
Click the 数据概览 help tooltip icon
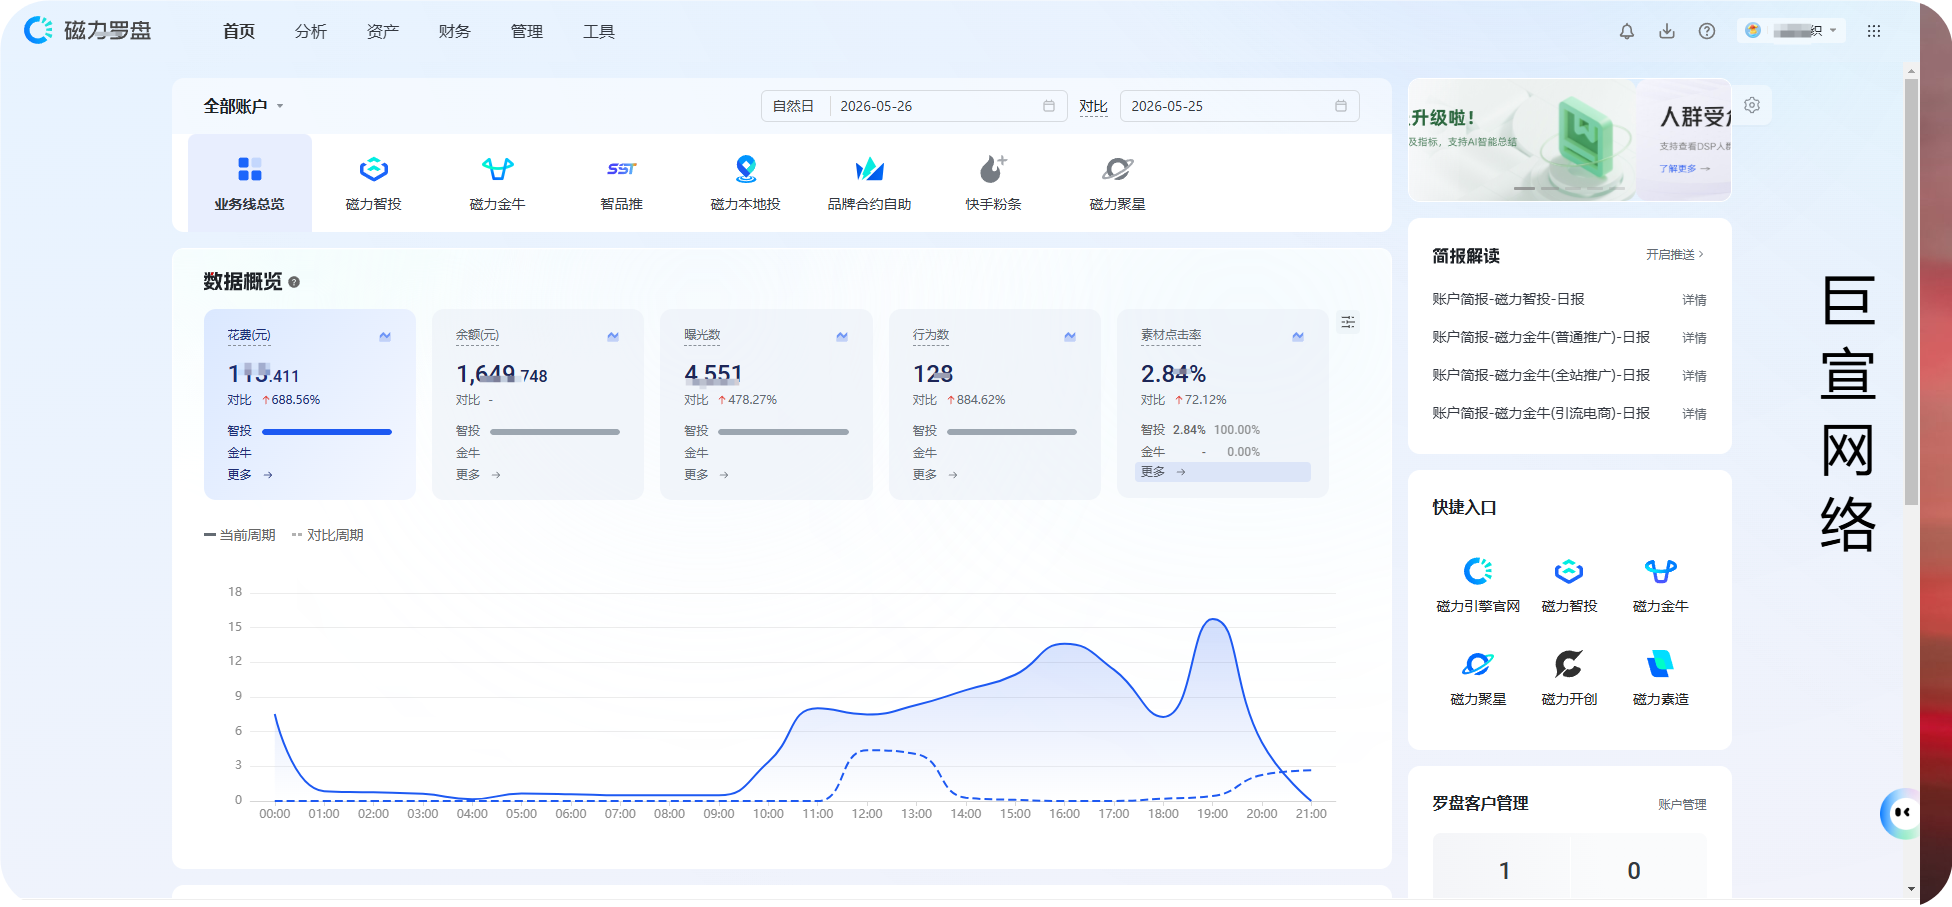pos(294,282)
